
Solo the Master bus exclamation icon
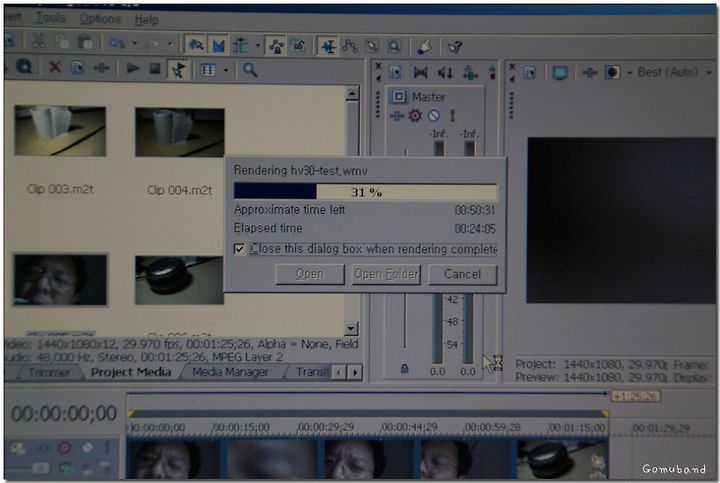(x=452, y=116)
